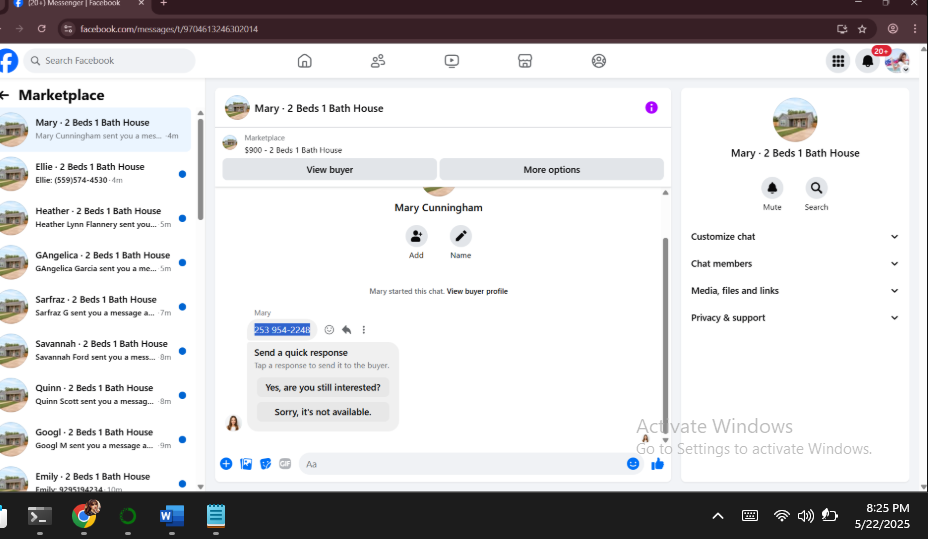Open the account profile picture menu

click(897, 61)
